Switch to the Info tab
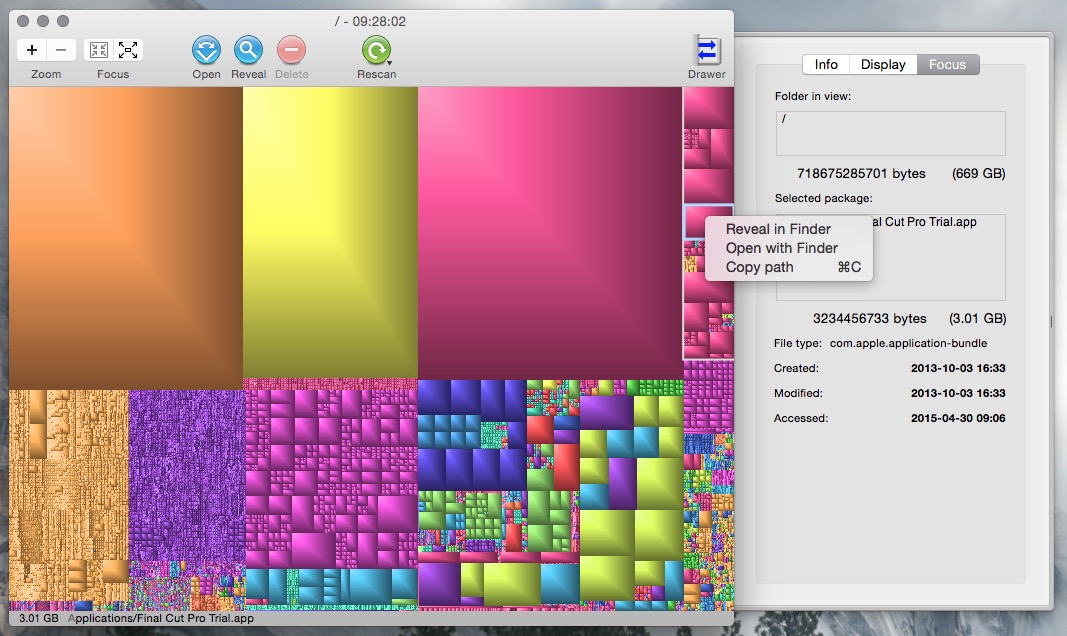 point(826,64)
